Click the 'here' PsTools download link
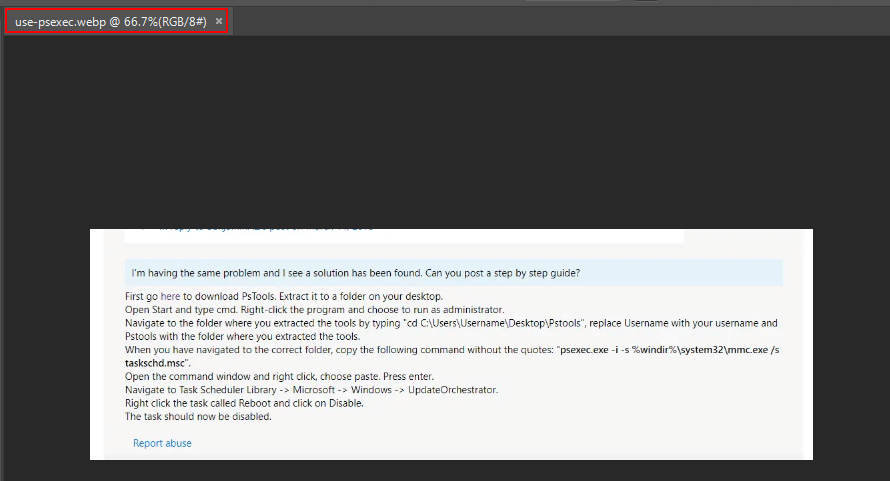This screenshot has width=890, height=481. [170, 296]
